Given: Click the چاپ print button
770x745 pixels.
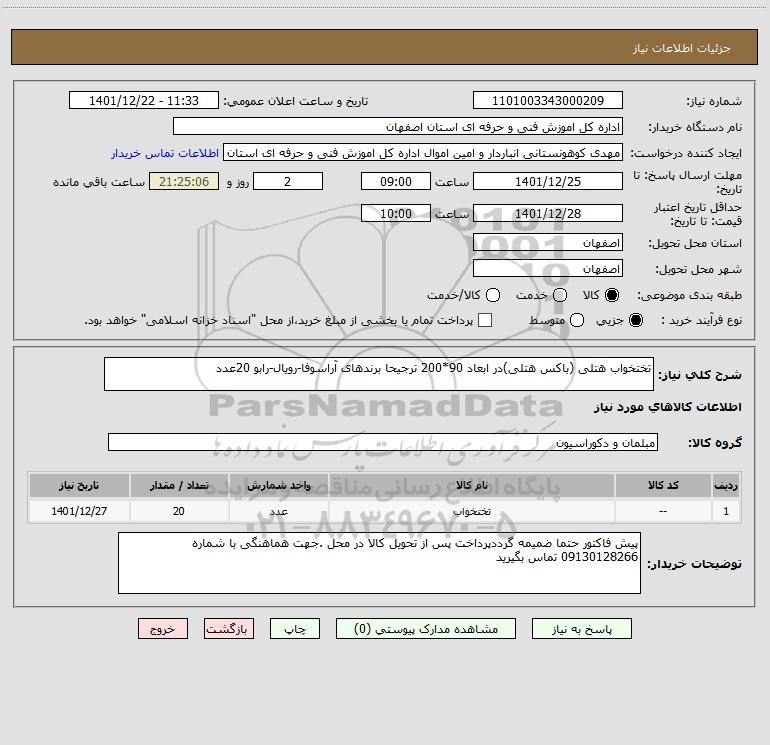Looking at the screenshot, I should (295, 629).
